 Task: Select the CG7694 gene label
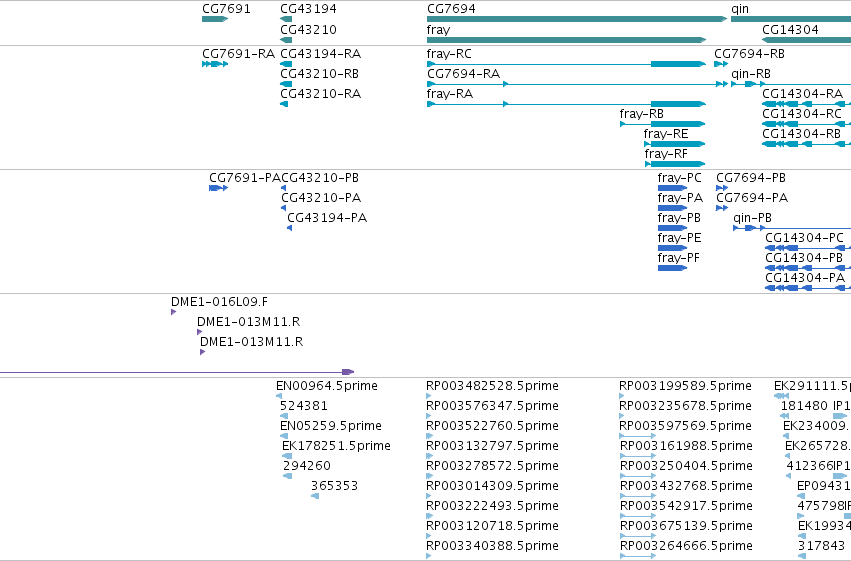point(451,9)
